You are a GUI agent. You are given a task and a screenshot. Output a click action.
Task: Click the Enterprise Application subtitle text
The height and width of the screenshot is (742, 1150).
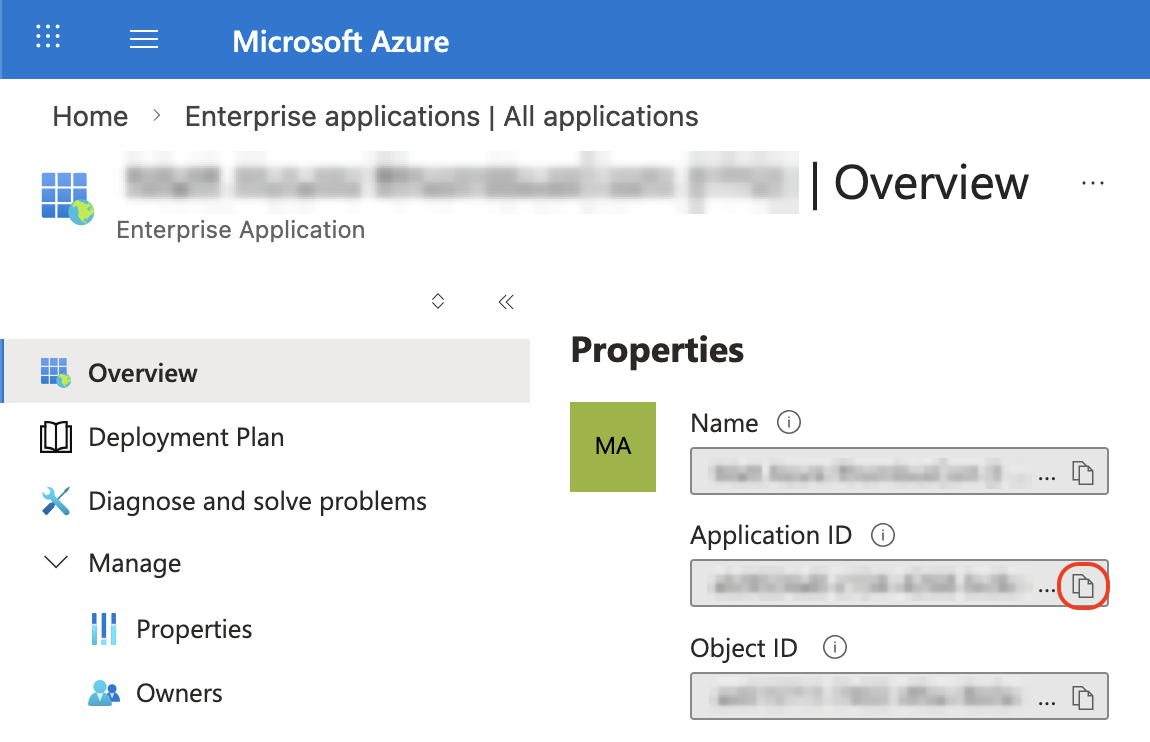(241, 229)
